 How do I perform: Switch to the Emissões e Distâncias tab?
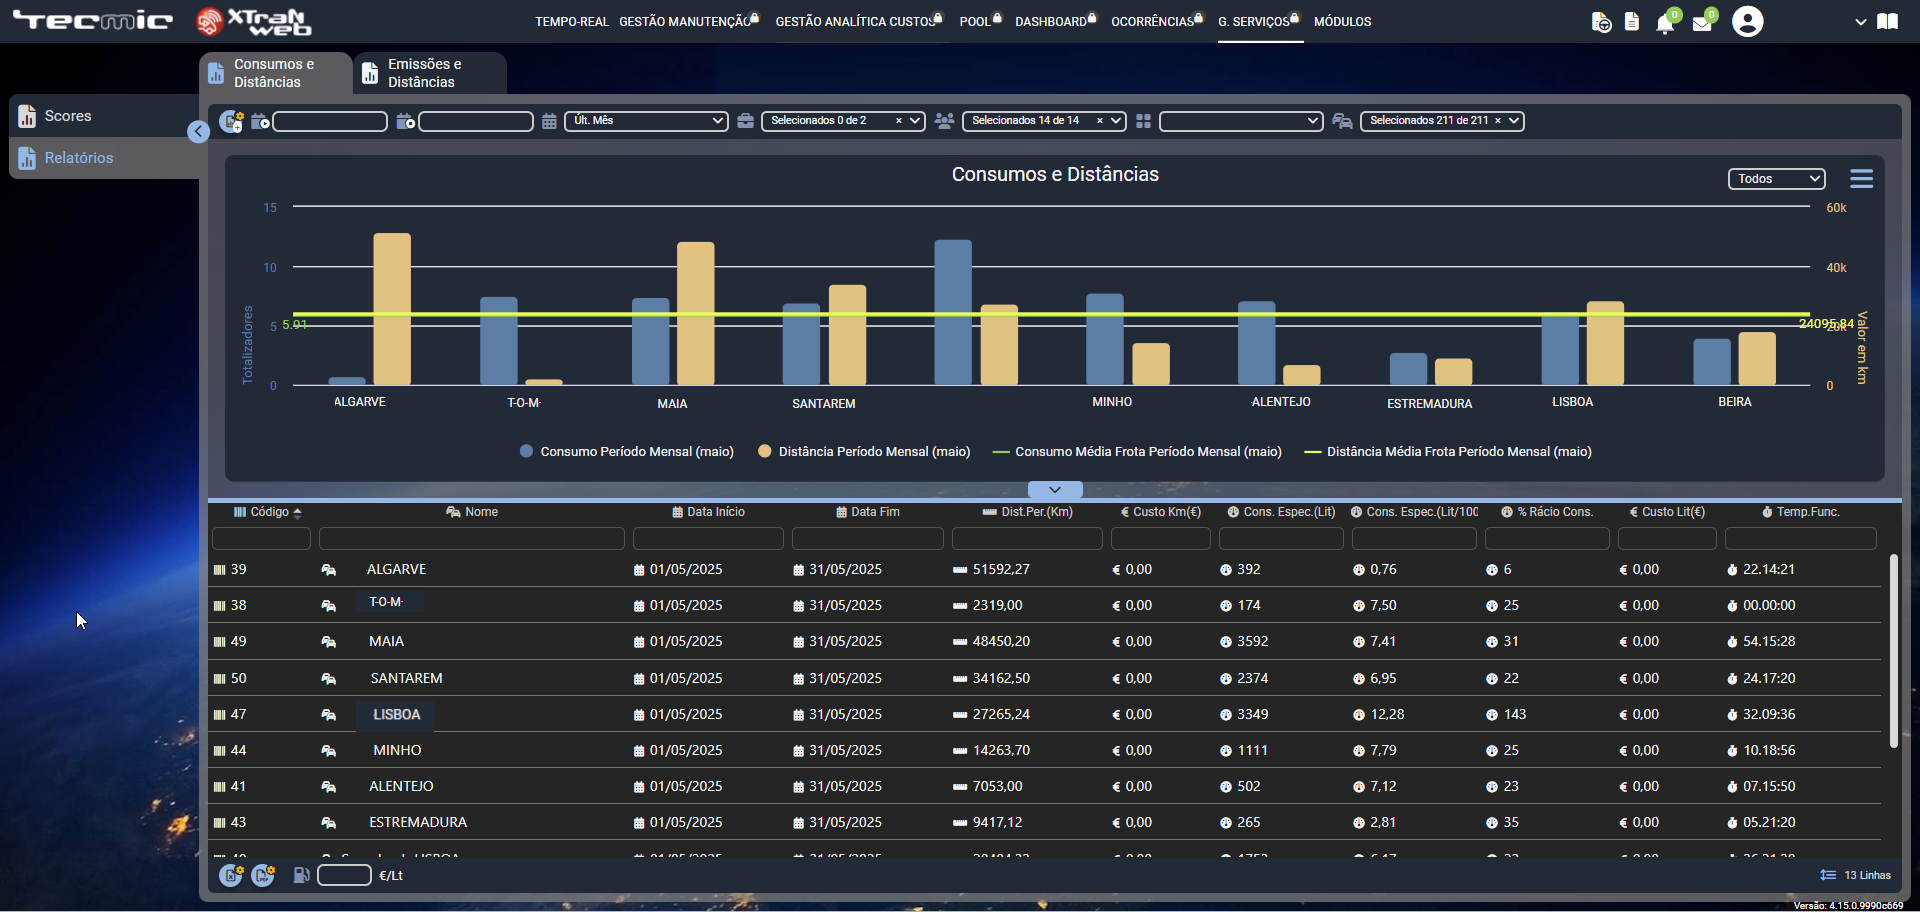[x=430, y=73]
